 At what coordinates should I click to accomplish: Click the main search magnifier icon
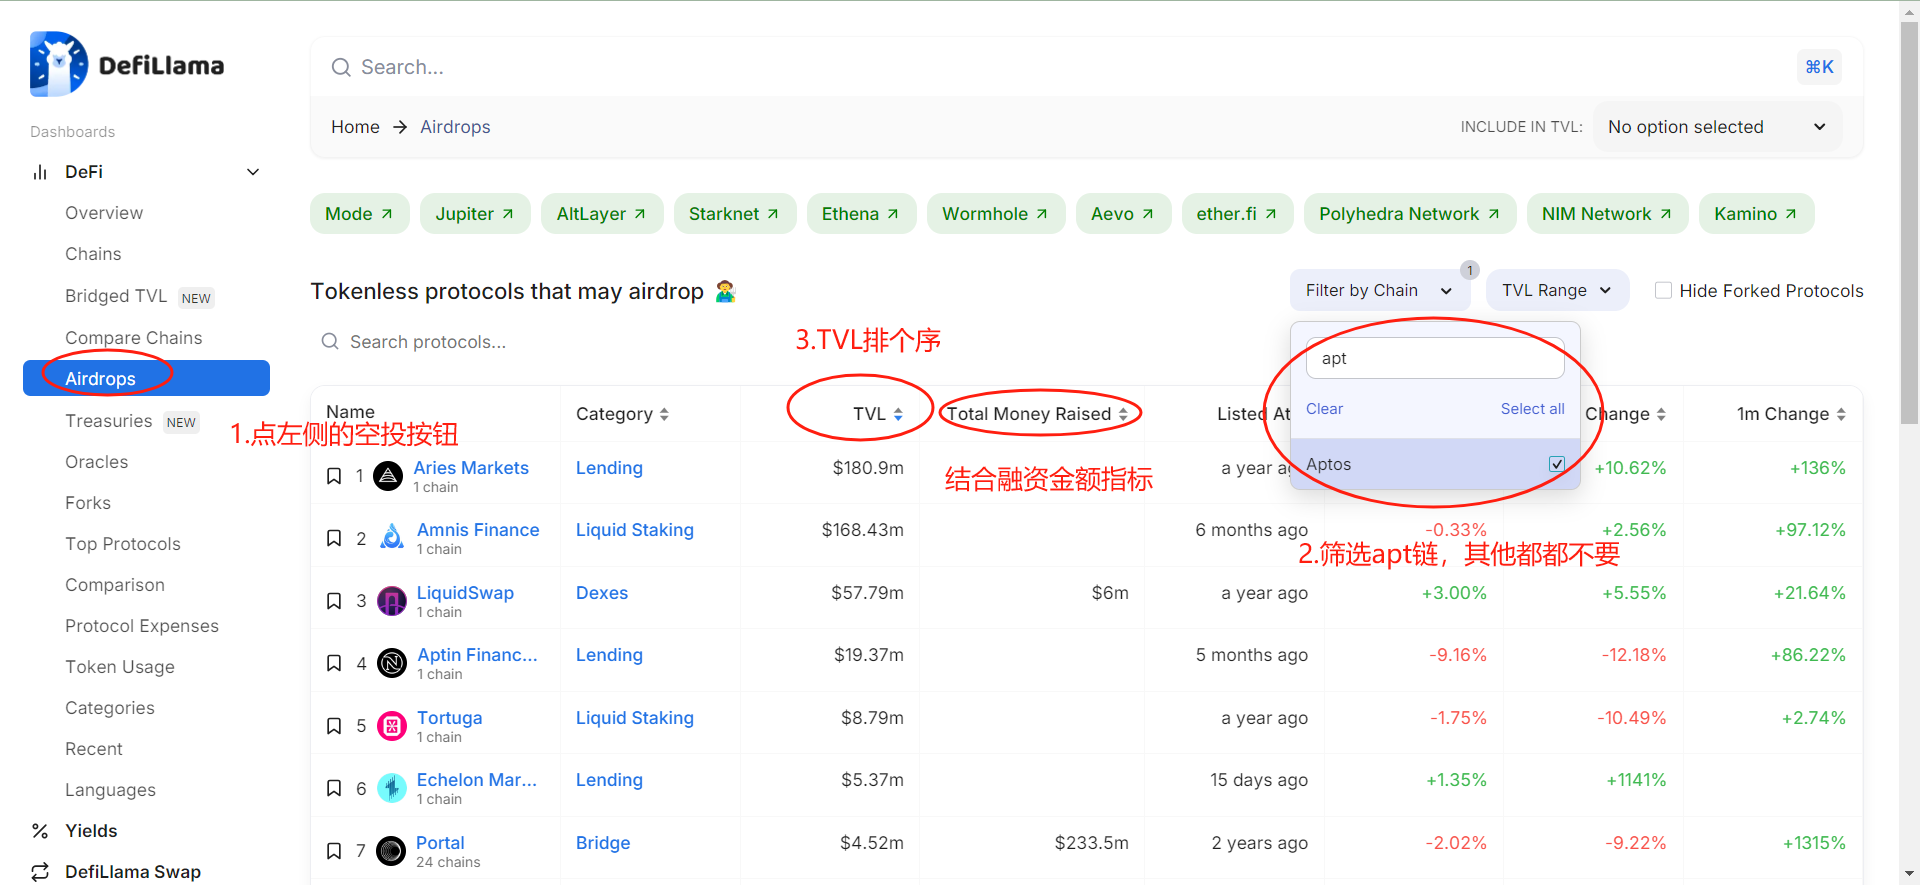341,67
